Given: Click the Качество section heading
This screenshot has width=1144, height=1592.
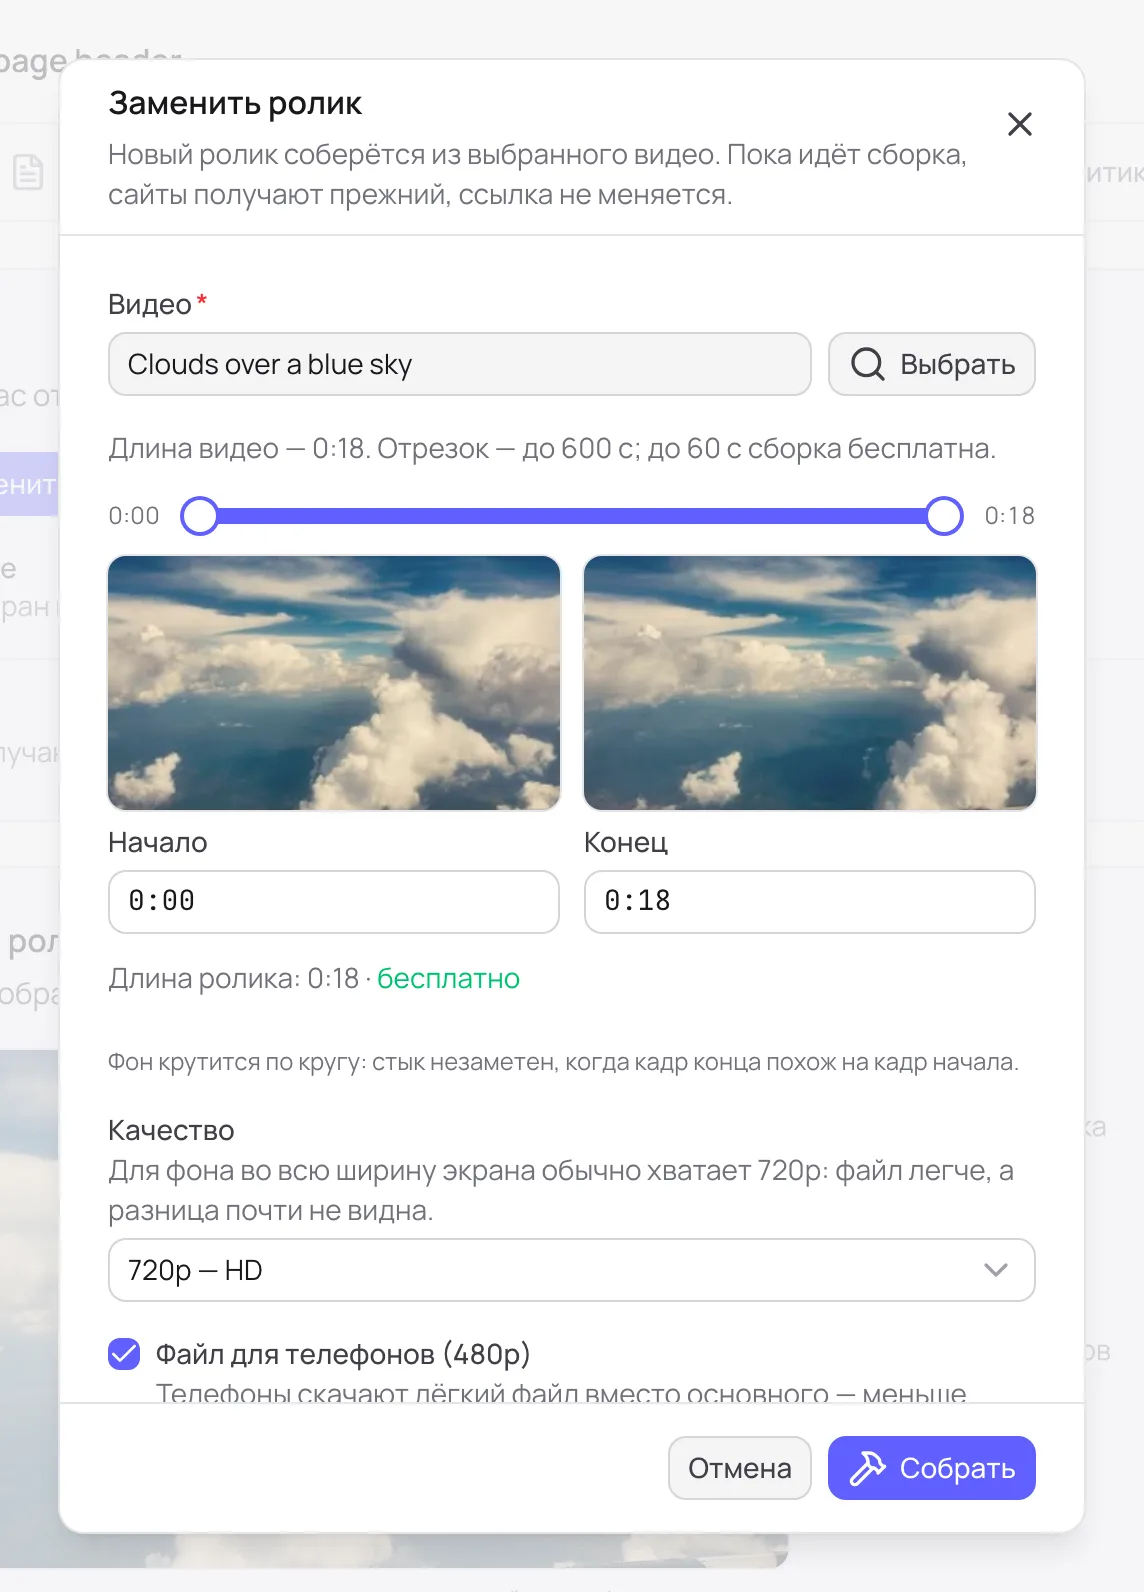Looking at the screenshot, I should pos(171,1130).
